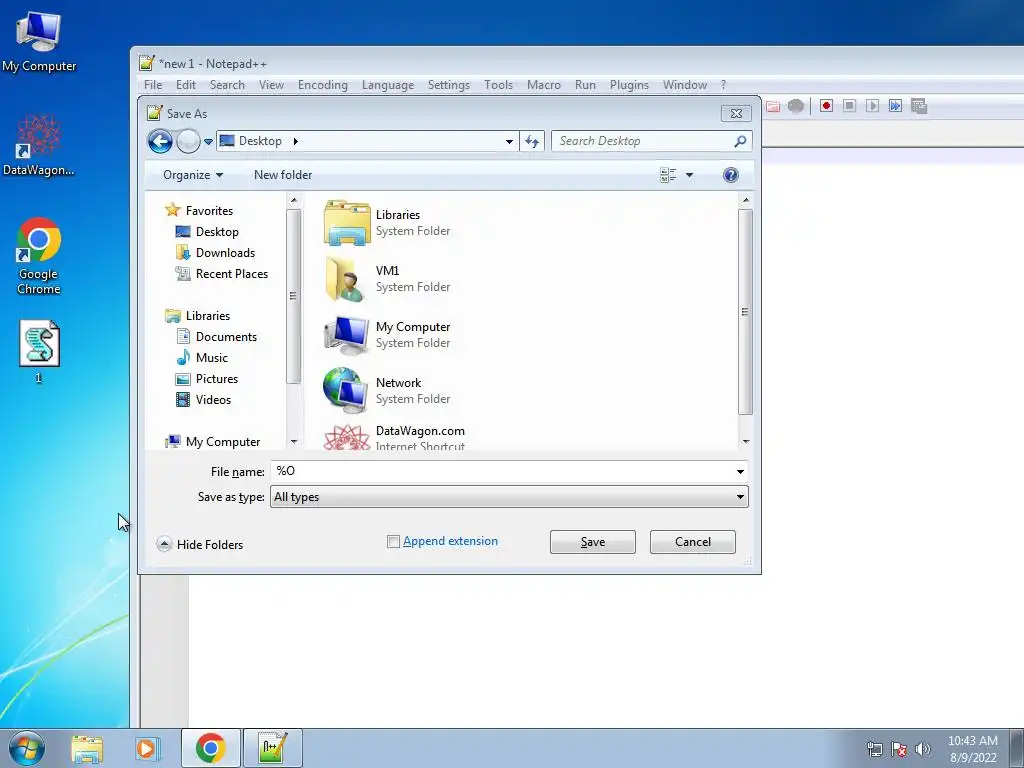Click the change view icon

point(668,175)
